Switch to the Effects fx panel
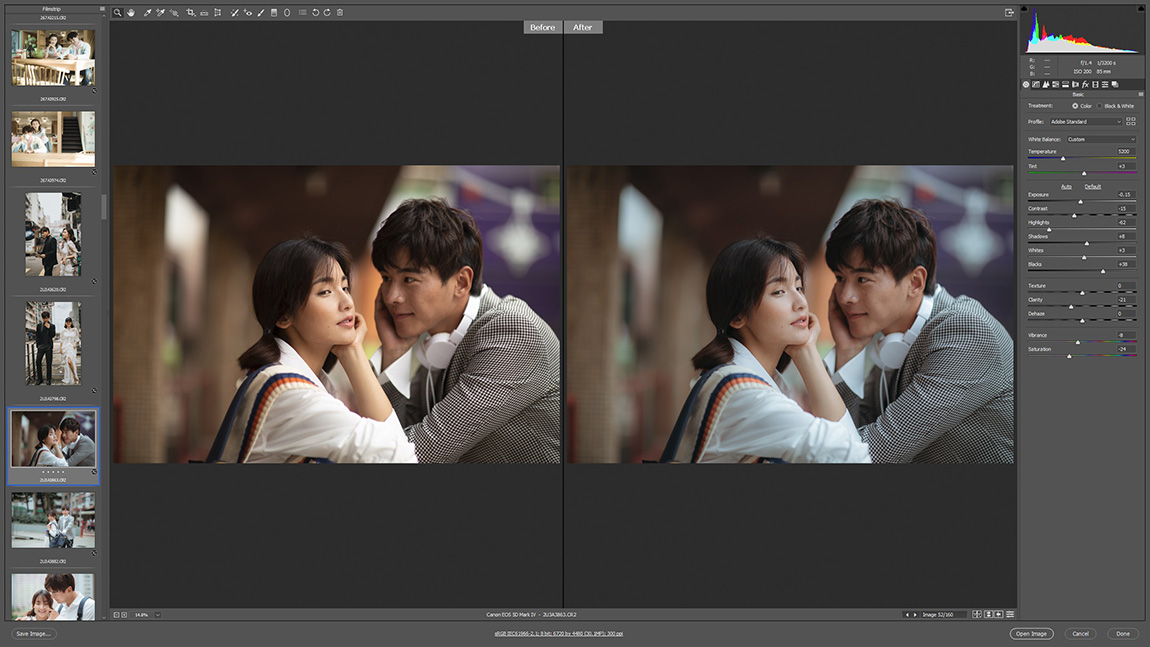The width and height of the screenshot is (1150, 647). (1085, 84)
